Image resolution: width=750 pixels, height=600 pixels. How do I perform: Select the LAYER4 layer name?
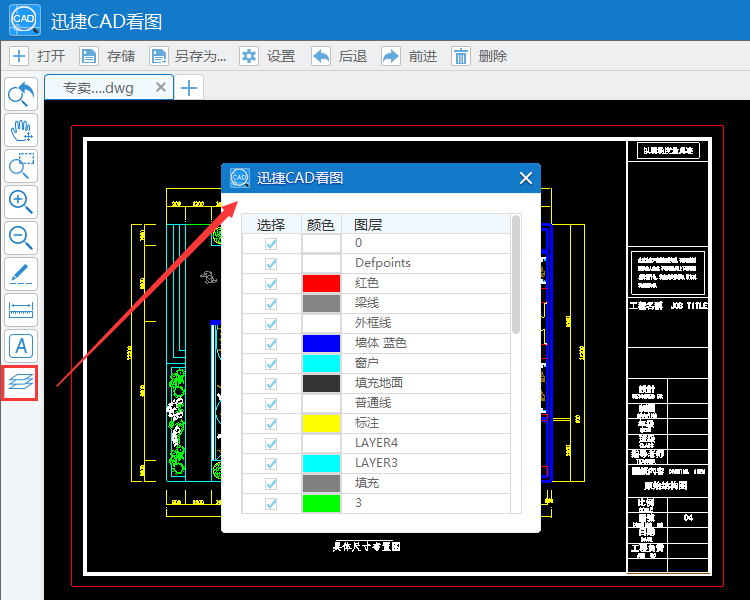tap(376, 443)
